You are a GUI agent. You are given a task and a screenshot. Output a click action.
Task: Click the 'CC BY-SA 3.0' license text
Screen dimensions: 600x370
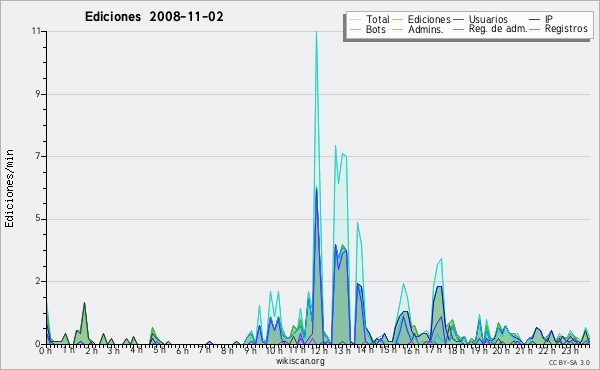[x=569, y=363]
